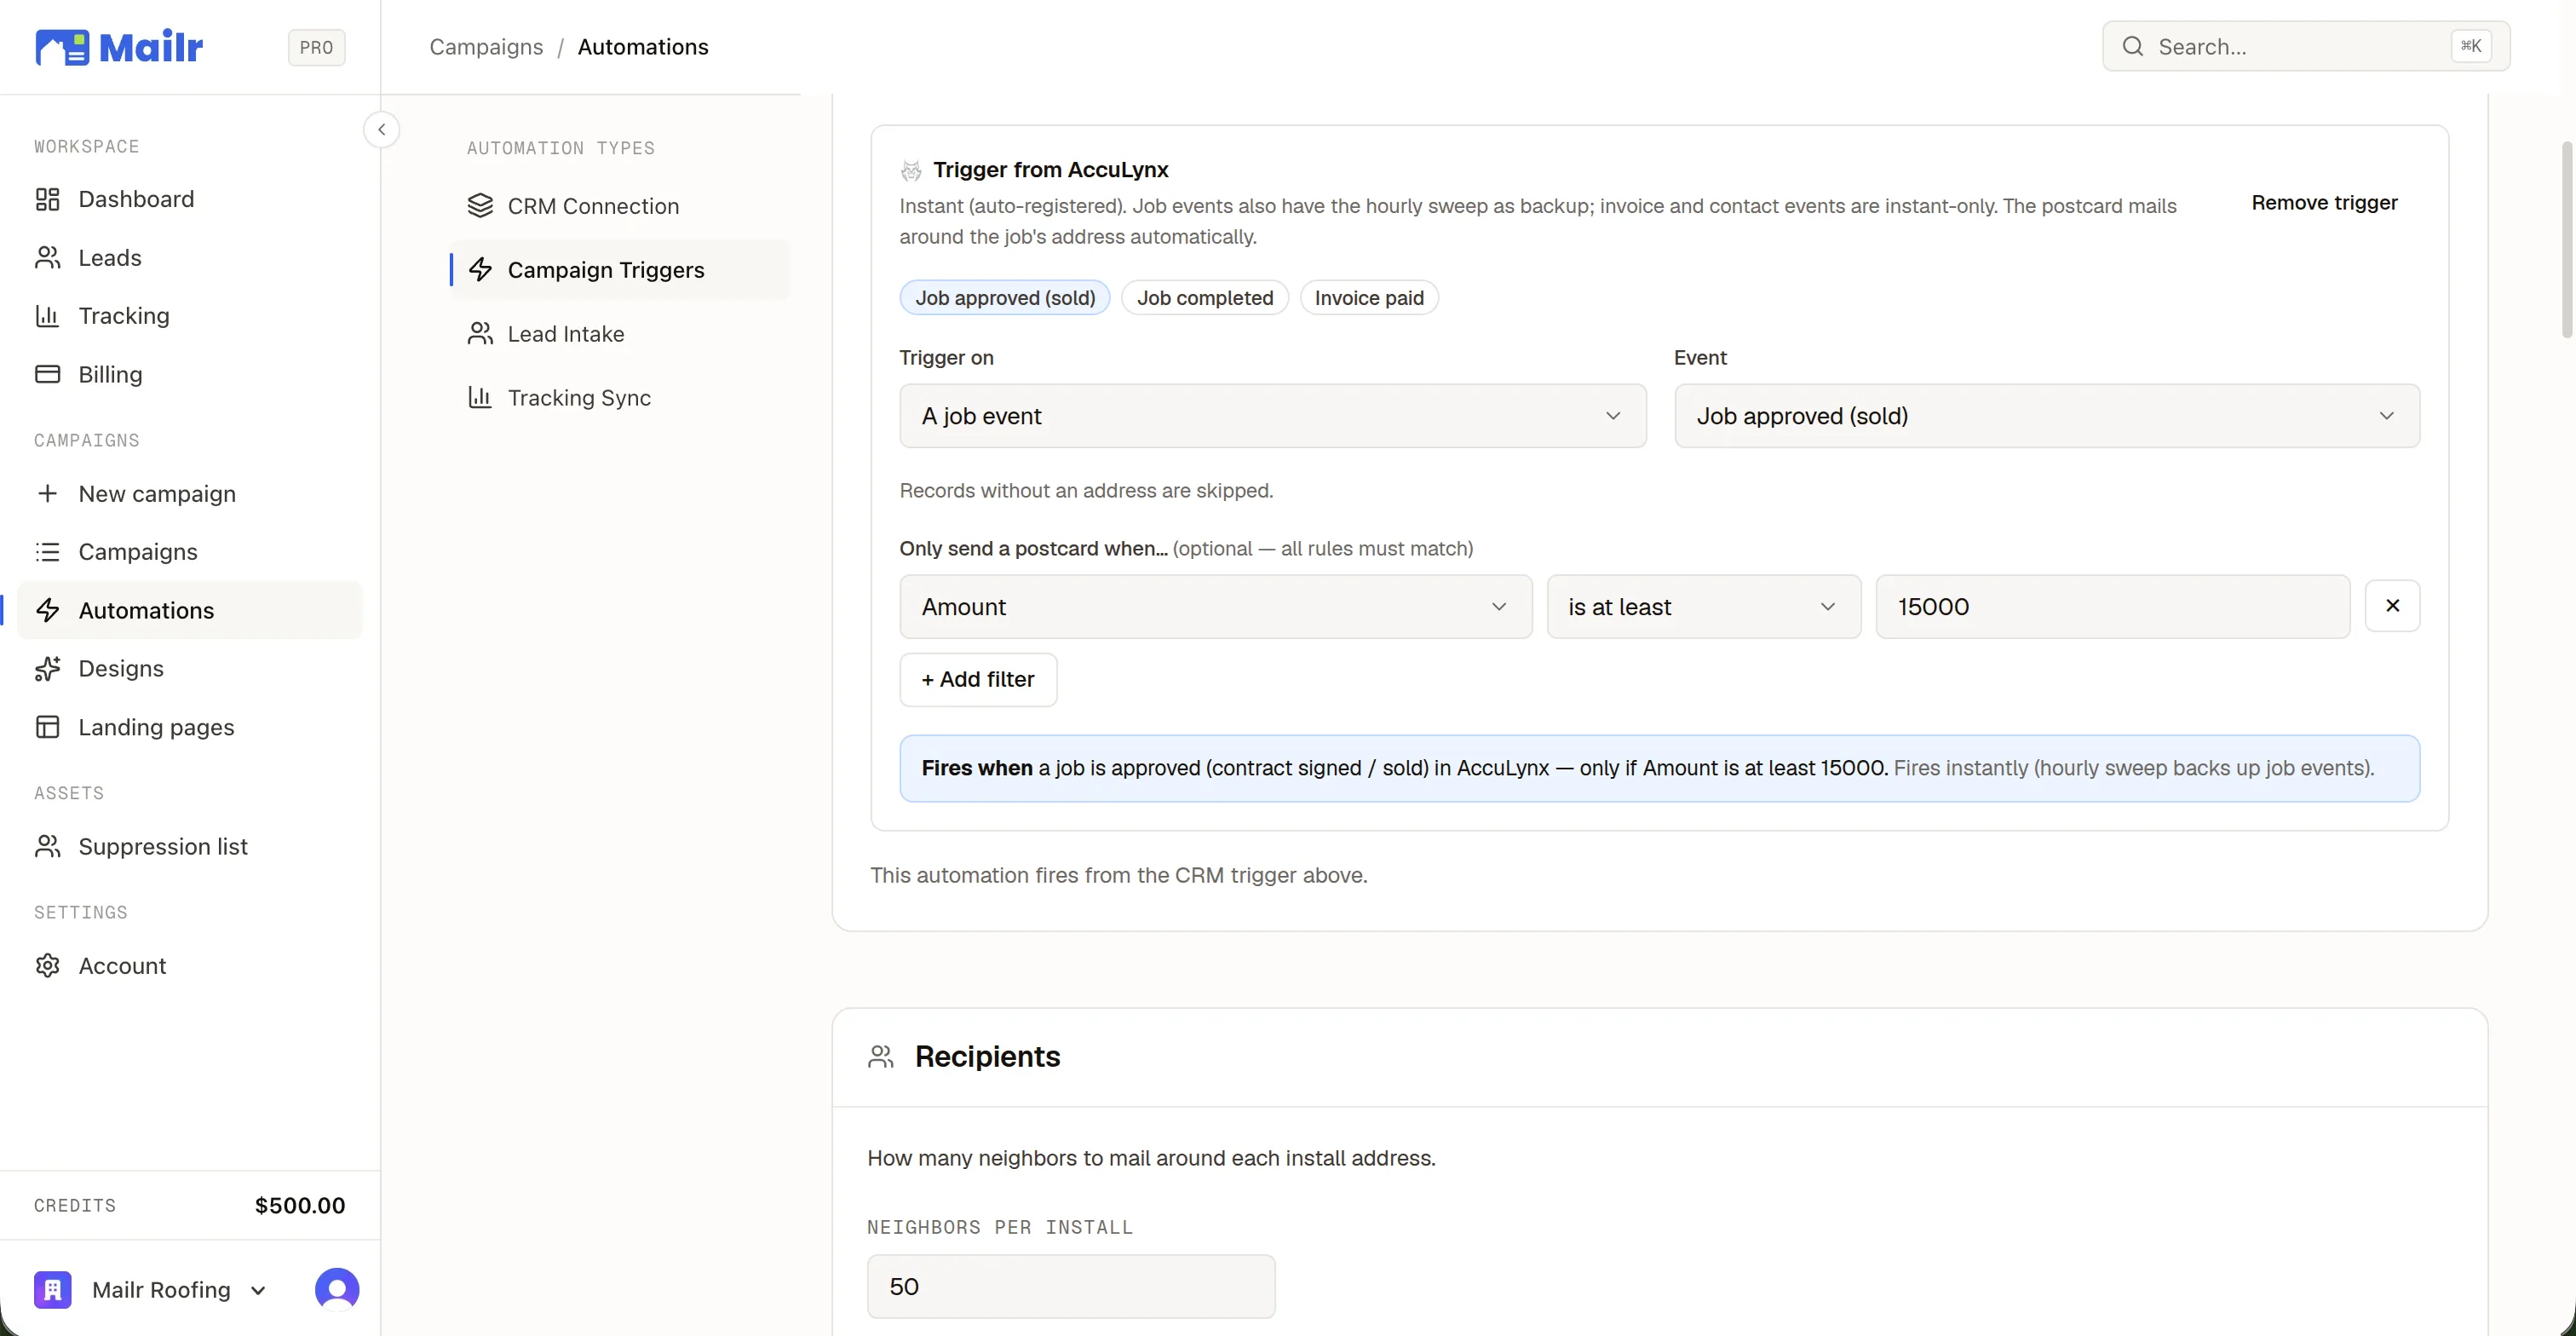Image resolution: width=2576 pixels, height=1336 pixels.
Task: Select the Invoice paid chip
Action: 1369,298
